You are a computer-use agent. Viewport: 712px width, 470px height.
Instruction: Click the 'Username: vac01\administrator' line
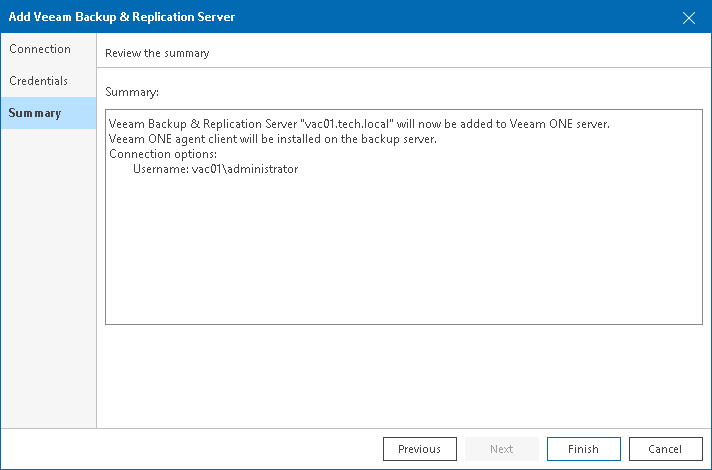pos(215,170)
